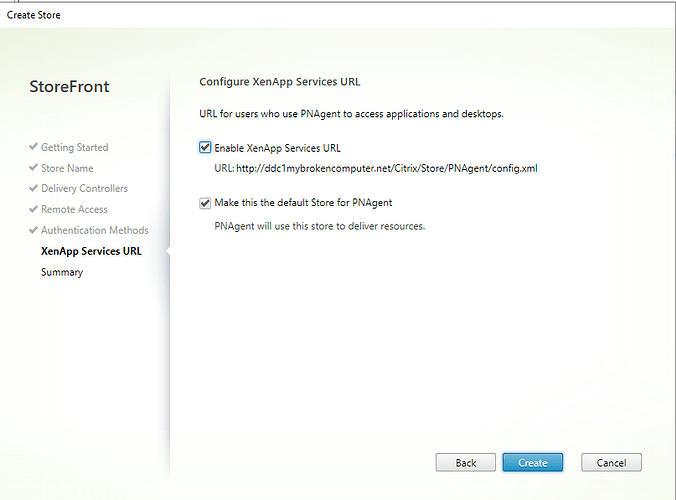Click the StoreFront title in sidebar
Viewport: 676px width, 500px height.
point(69,87)
